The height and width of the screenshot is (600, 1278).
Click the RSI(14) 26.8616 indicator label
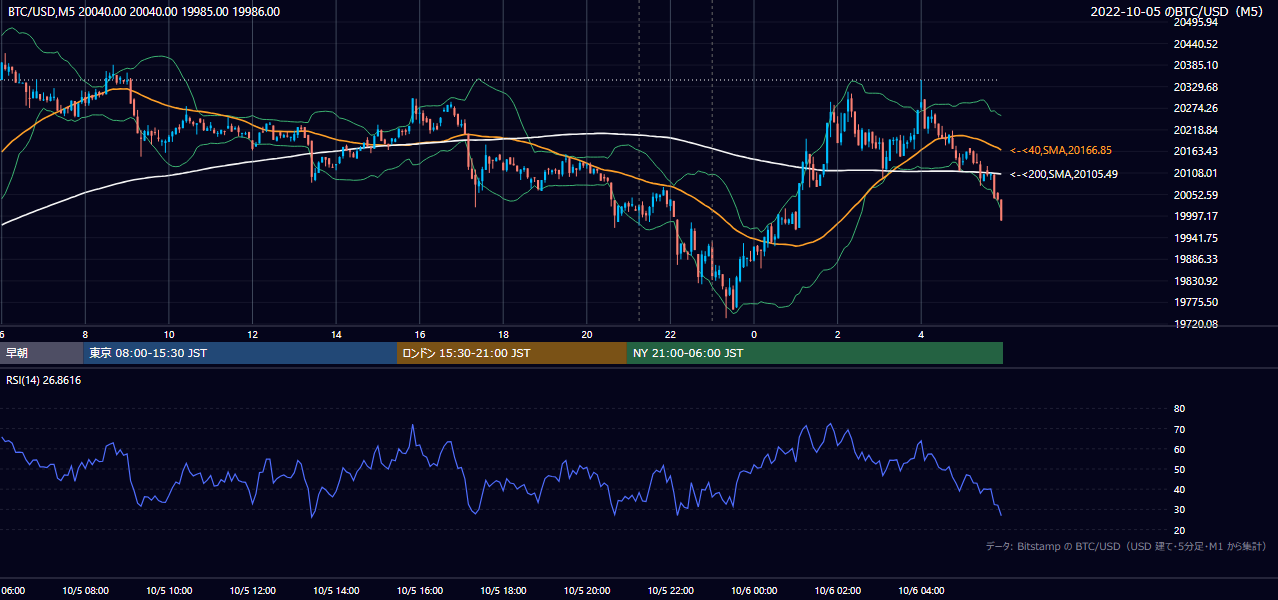pyautogui.click(x=44, y=380)
